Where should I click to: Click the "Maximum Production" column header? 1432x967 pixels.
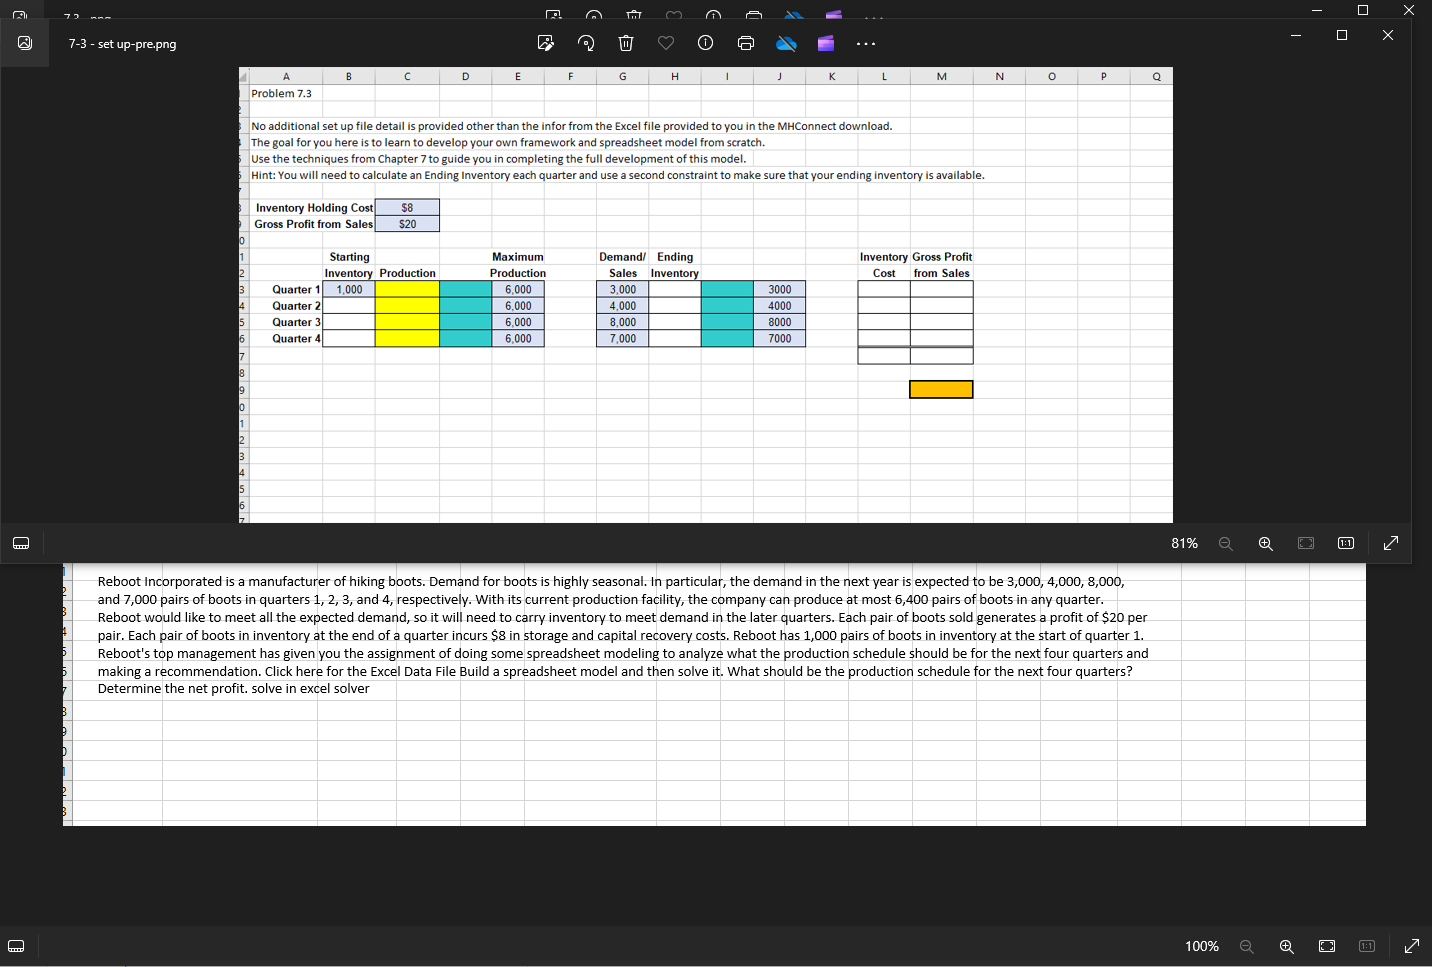[x=518, y=265]
